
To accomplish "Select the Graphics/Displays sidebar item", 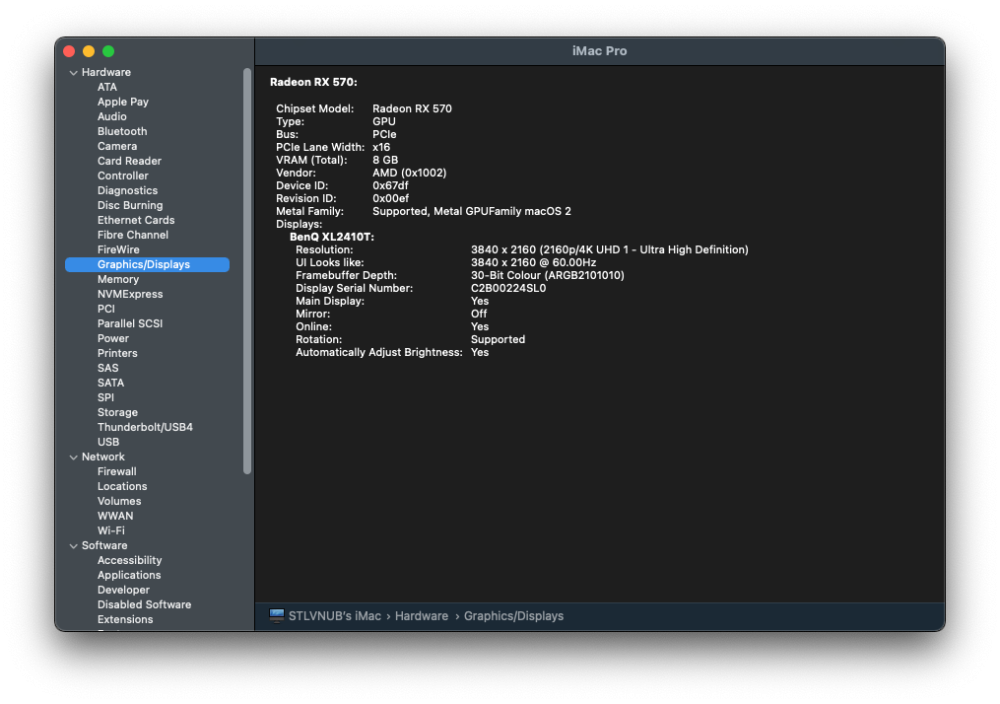I will tap(147, 264).
